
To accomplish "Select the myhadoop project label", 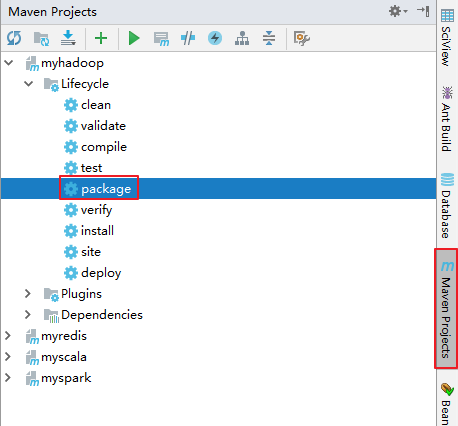I will coord(72,63).
